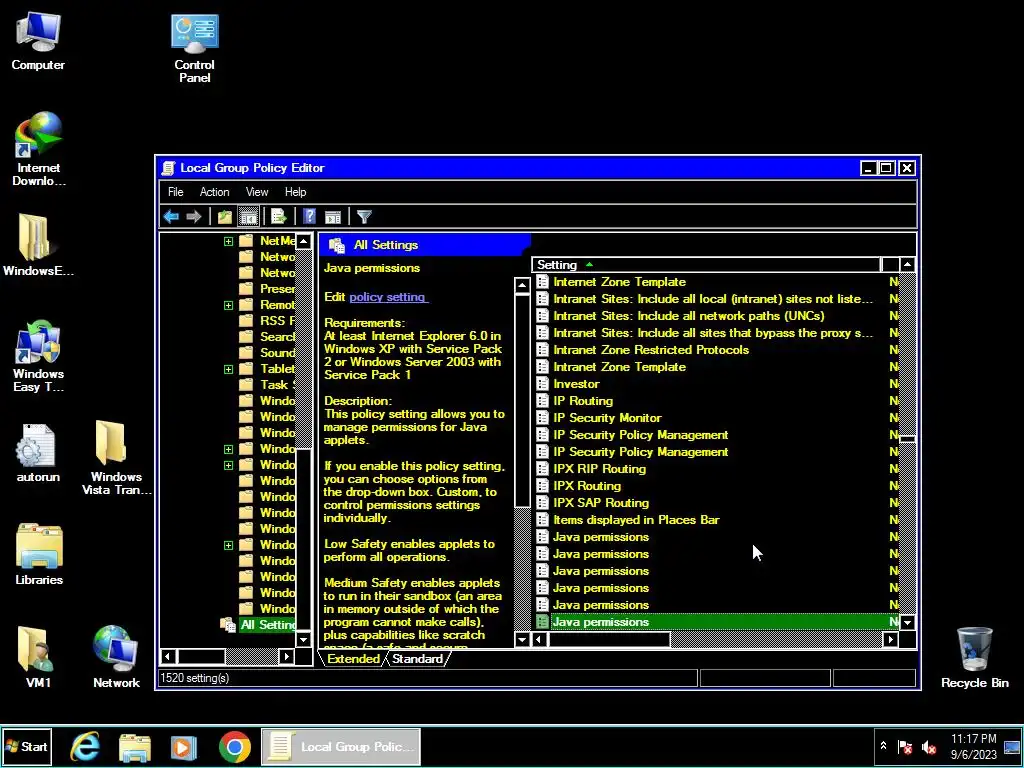This screenshot has height=768, width=1024.
Task: Click the Export List toolbar icon
Action: (x=279, y=216)
